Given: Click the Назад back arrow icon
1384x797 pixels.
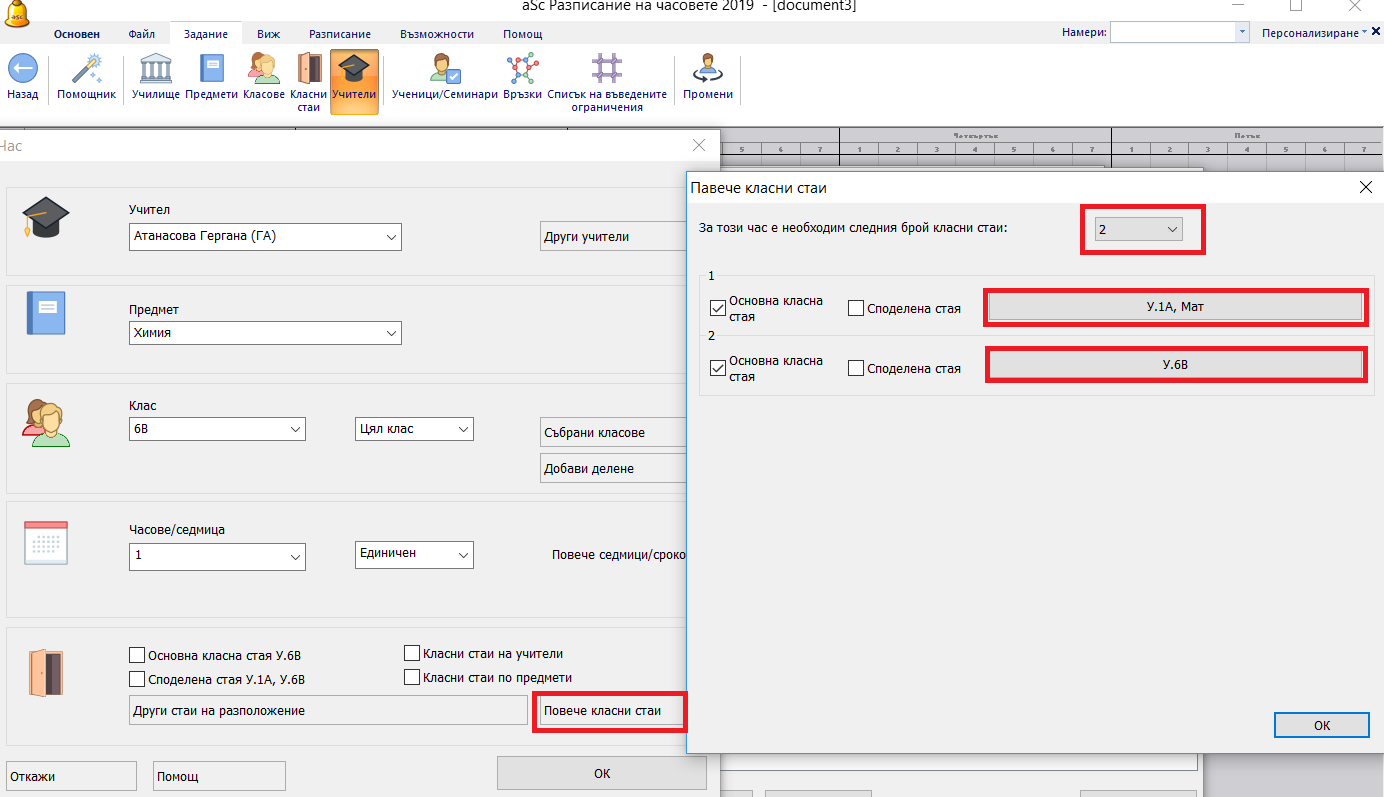Looking at the screenshot, I should point(23,71).
